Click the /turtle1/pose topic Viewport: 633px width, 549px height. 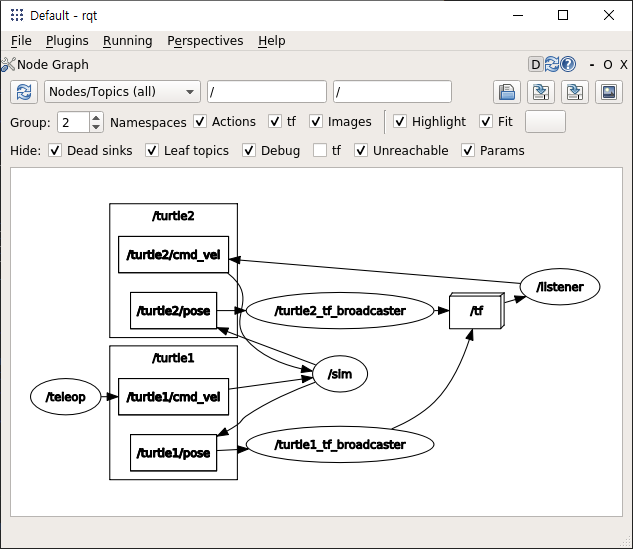[x=173, y=453]
